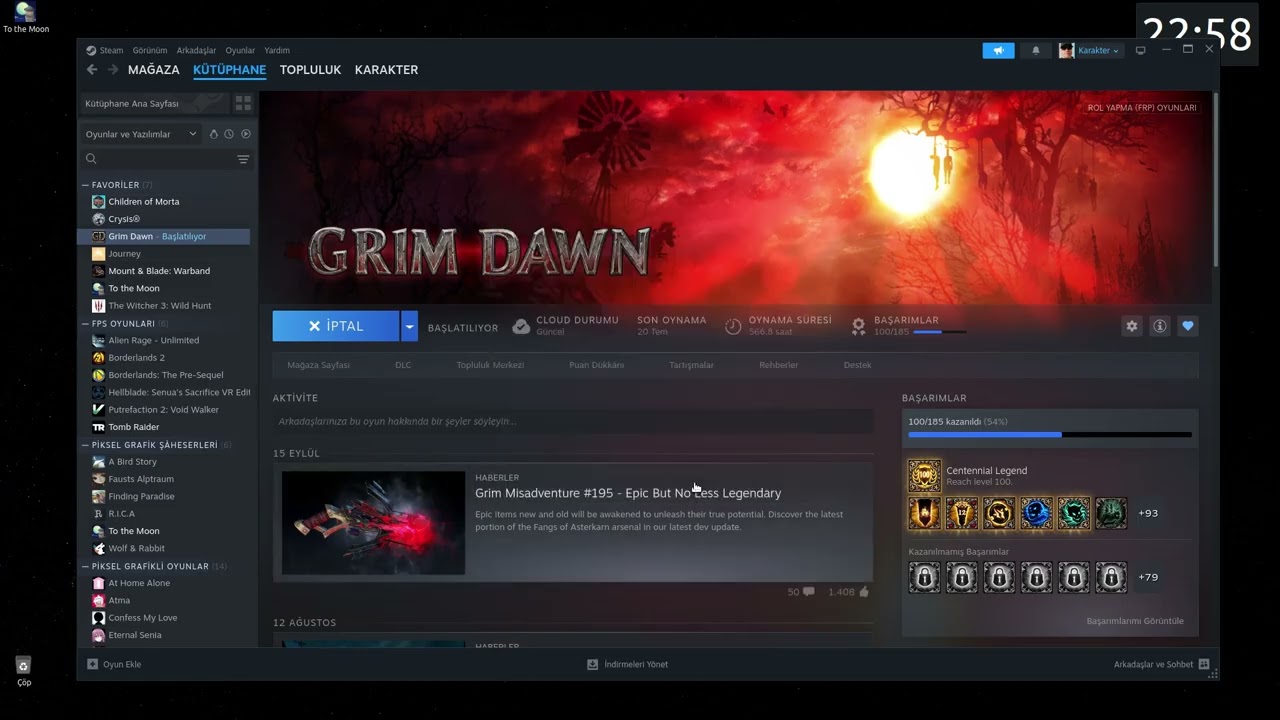Show Grim Dawn info icon
This screenshot has width=1280, height=720.
(x=1160, y=326)
